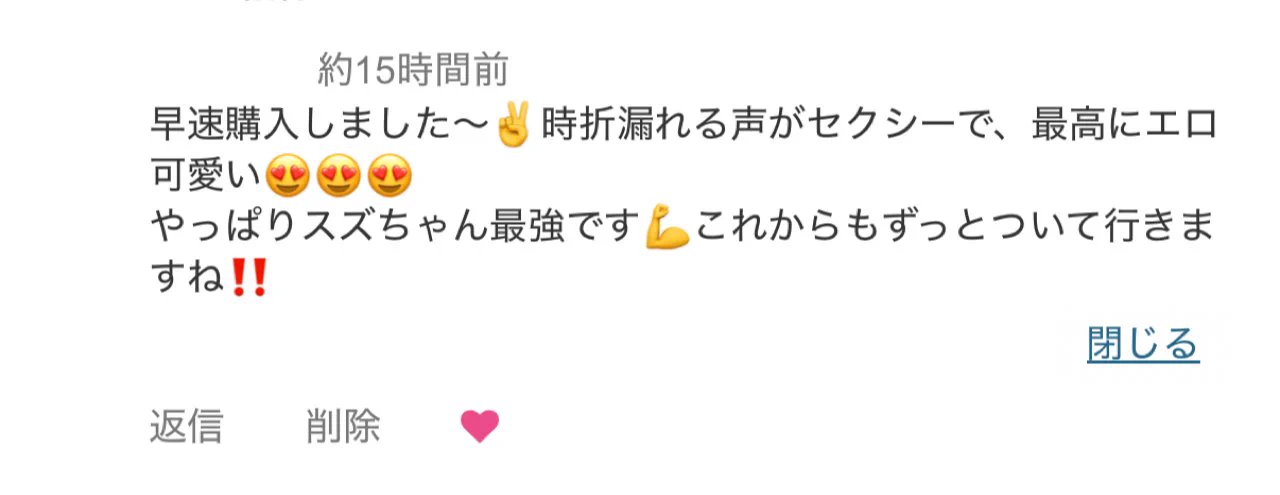Image resolution: width=1280 pixels, height=495 pixels.
Task: Collapse the comment via 閉じる link
Action: 1143,344
